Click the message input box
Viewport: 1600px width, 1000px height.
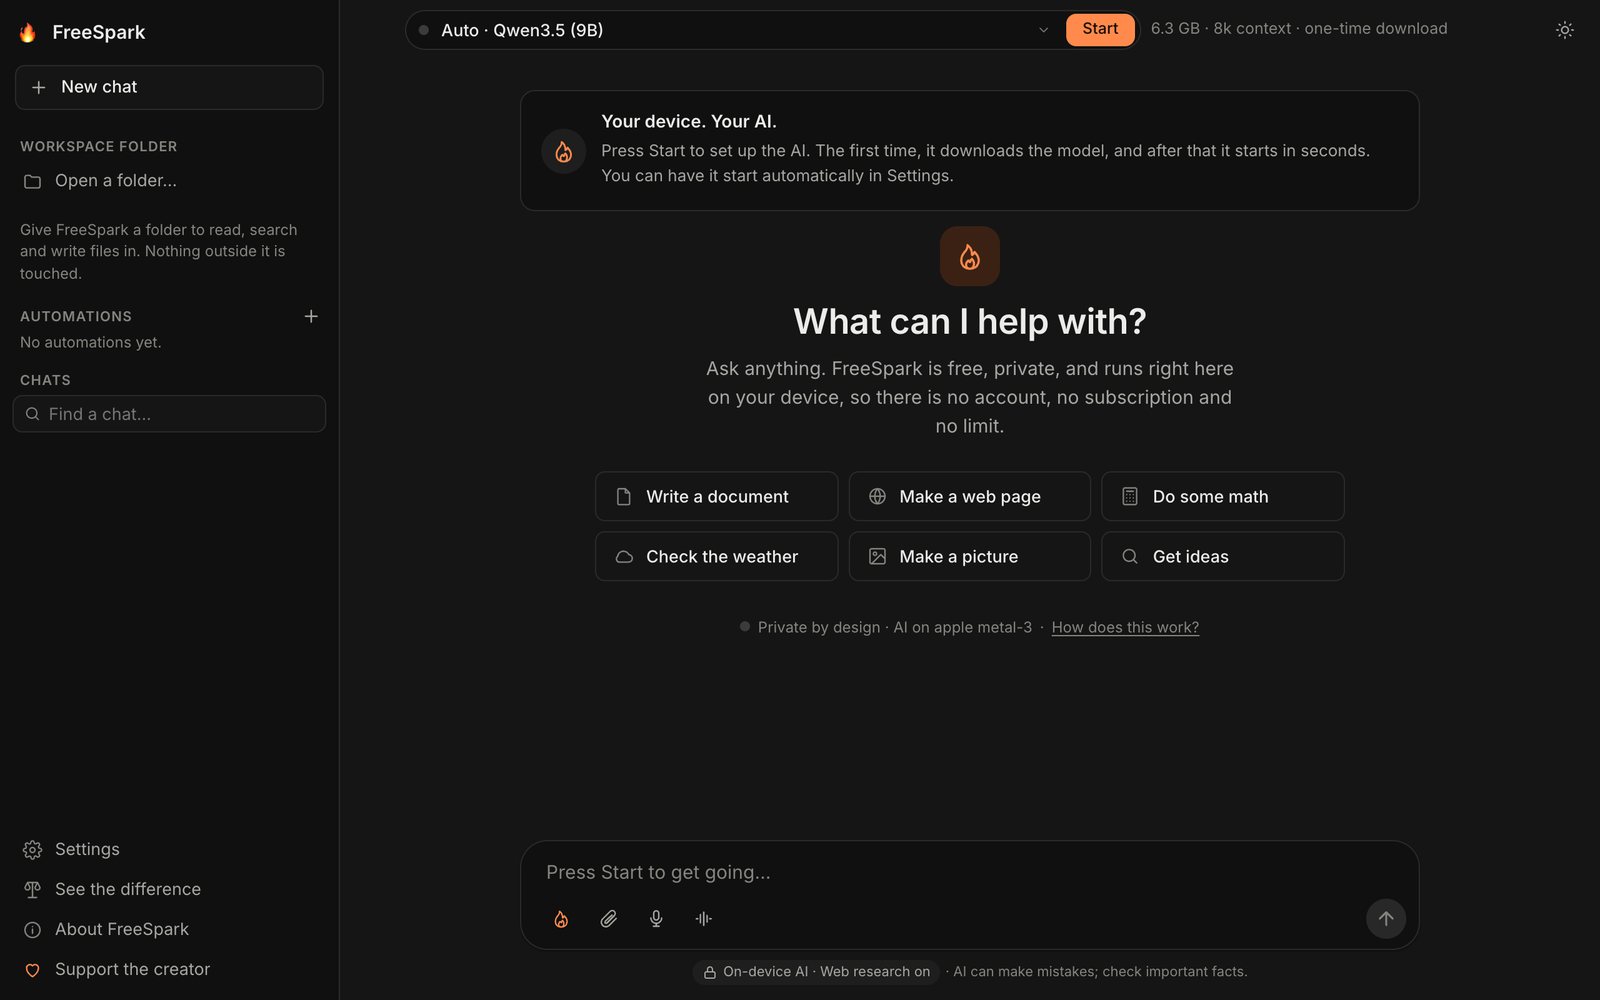click(x=969, y=872)
